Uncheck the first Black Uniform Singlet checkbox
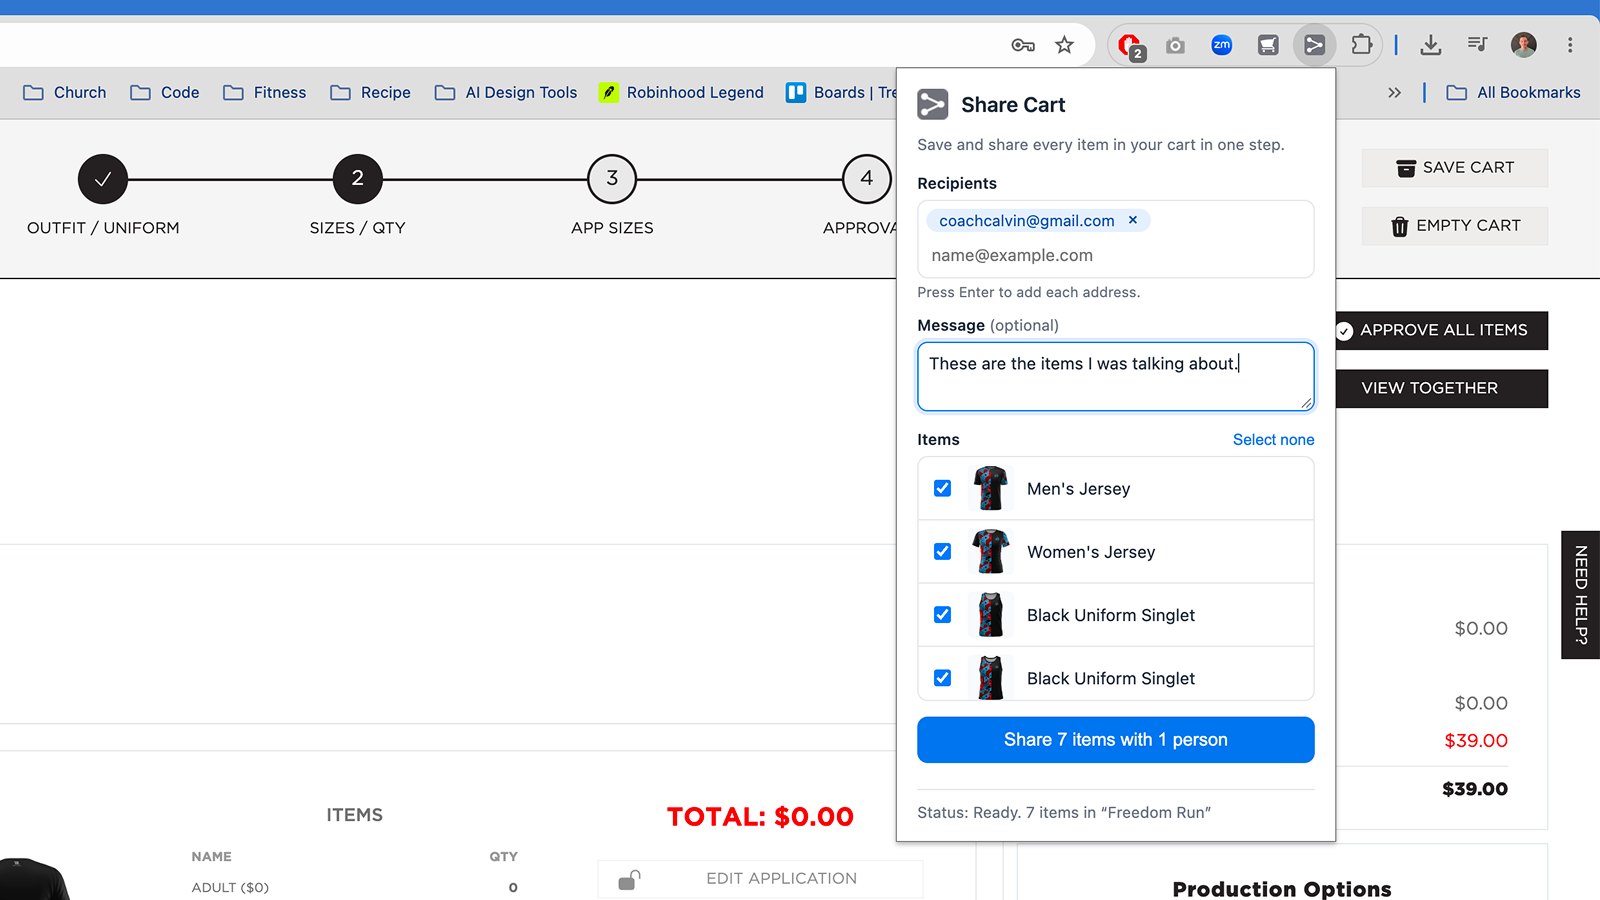Viewport: 1600px width, 900px height. (x=942, y=614)
